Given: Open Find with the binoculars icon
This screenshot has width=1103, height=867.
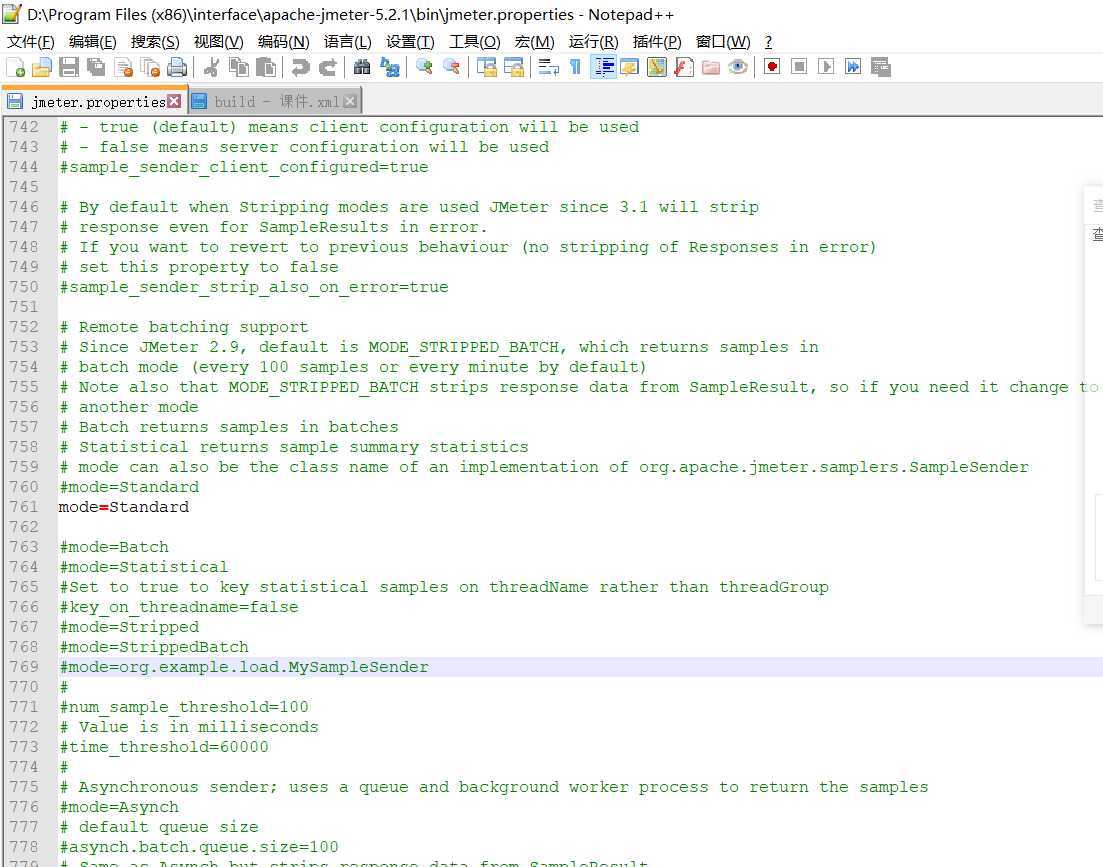Looking at the screenshot, I should (x=362, y=68).
